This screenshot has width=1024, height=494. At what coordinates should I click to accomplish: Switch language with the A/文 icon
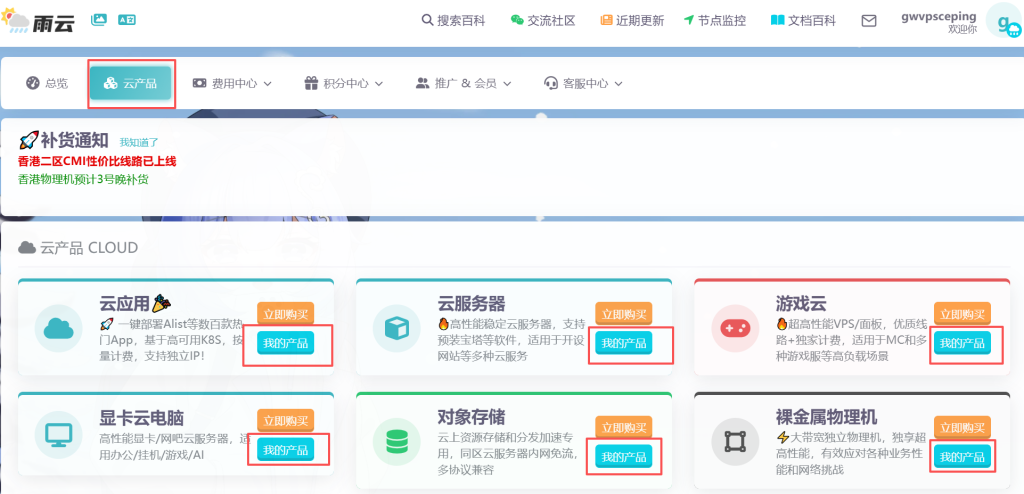(127, 20)
